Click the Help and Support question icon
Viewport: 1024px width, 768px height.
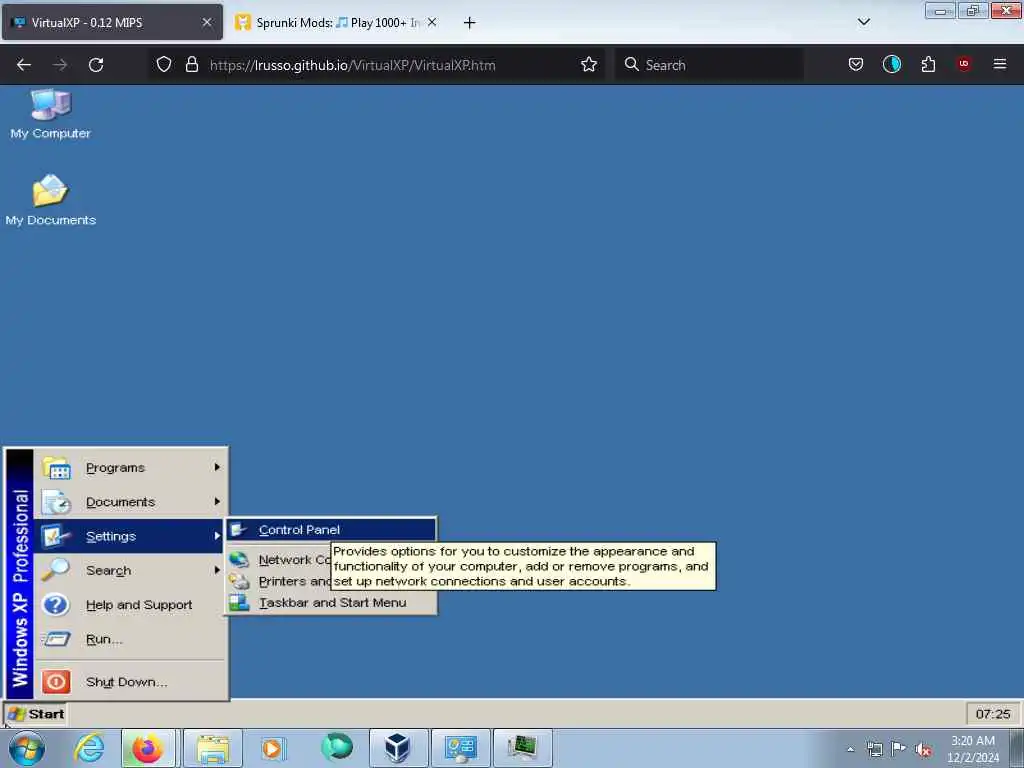click(x=56, y=605)
